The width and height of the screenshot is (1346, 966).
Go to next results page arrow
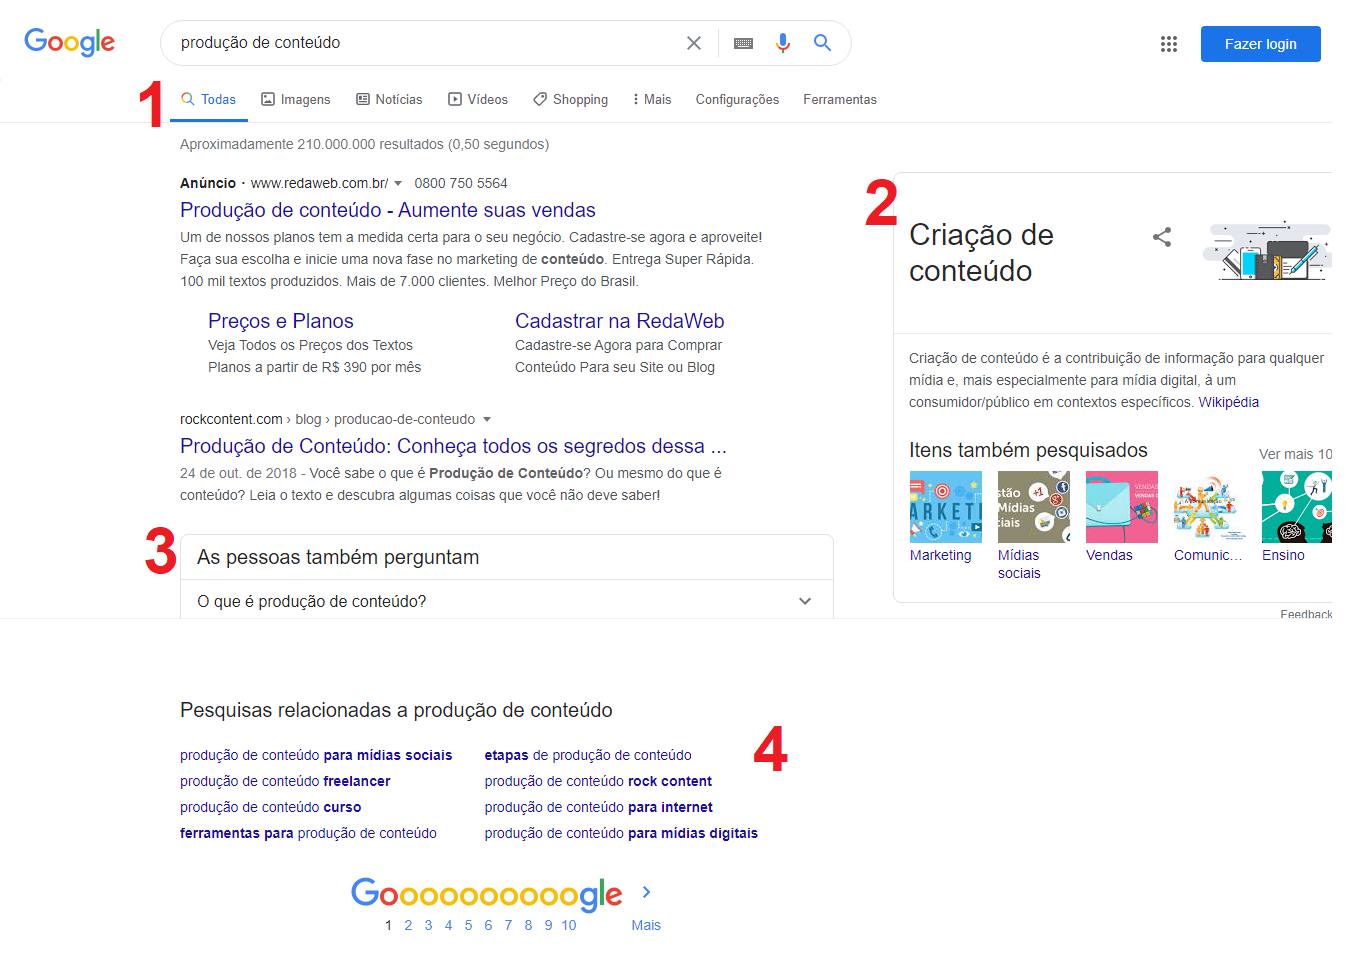tap(646, 891)
